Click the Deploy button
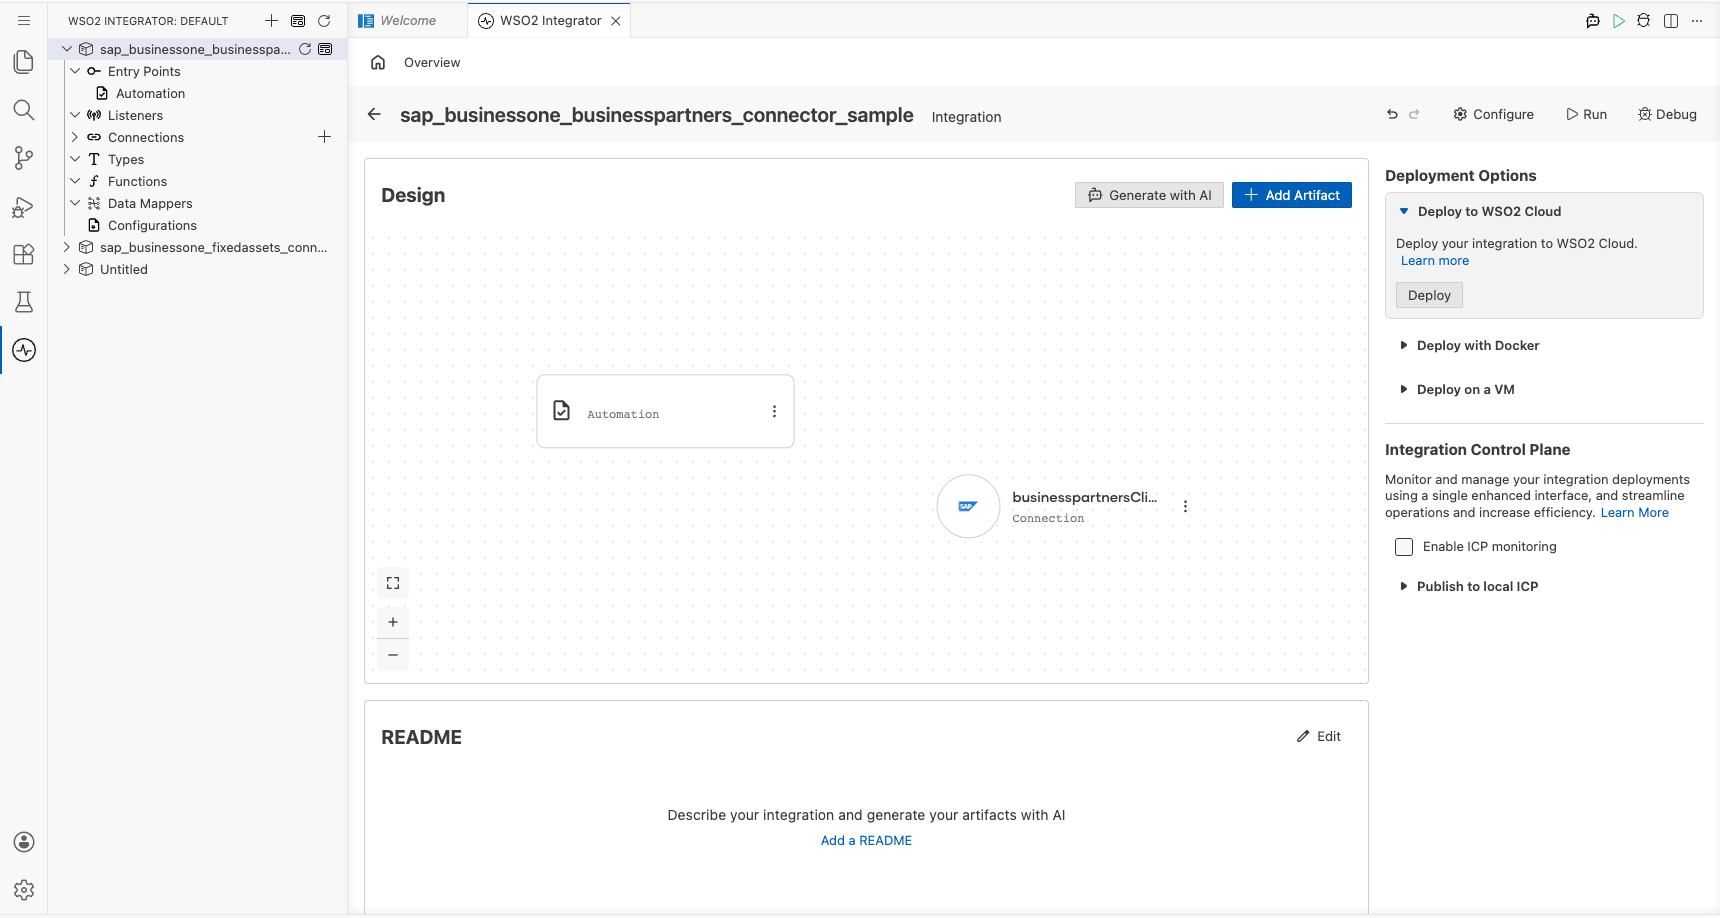 1429,295
